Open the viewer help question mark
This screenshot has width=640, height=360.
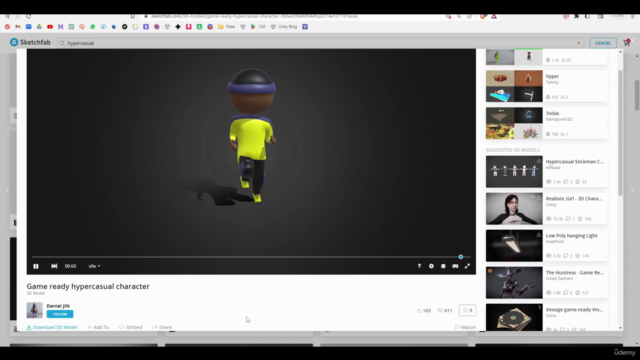pos(419,266)
